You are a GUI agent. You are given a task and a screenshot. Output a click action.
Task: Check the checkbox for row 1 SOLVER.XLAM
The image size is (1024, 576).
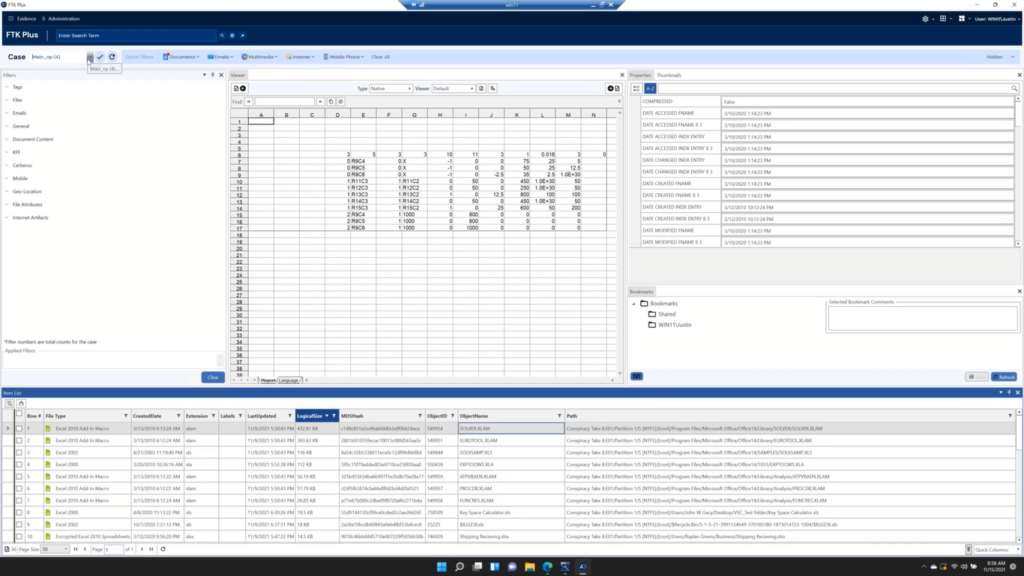click(18, 428)
